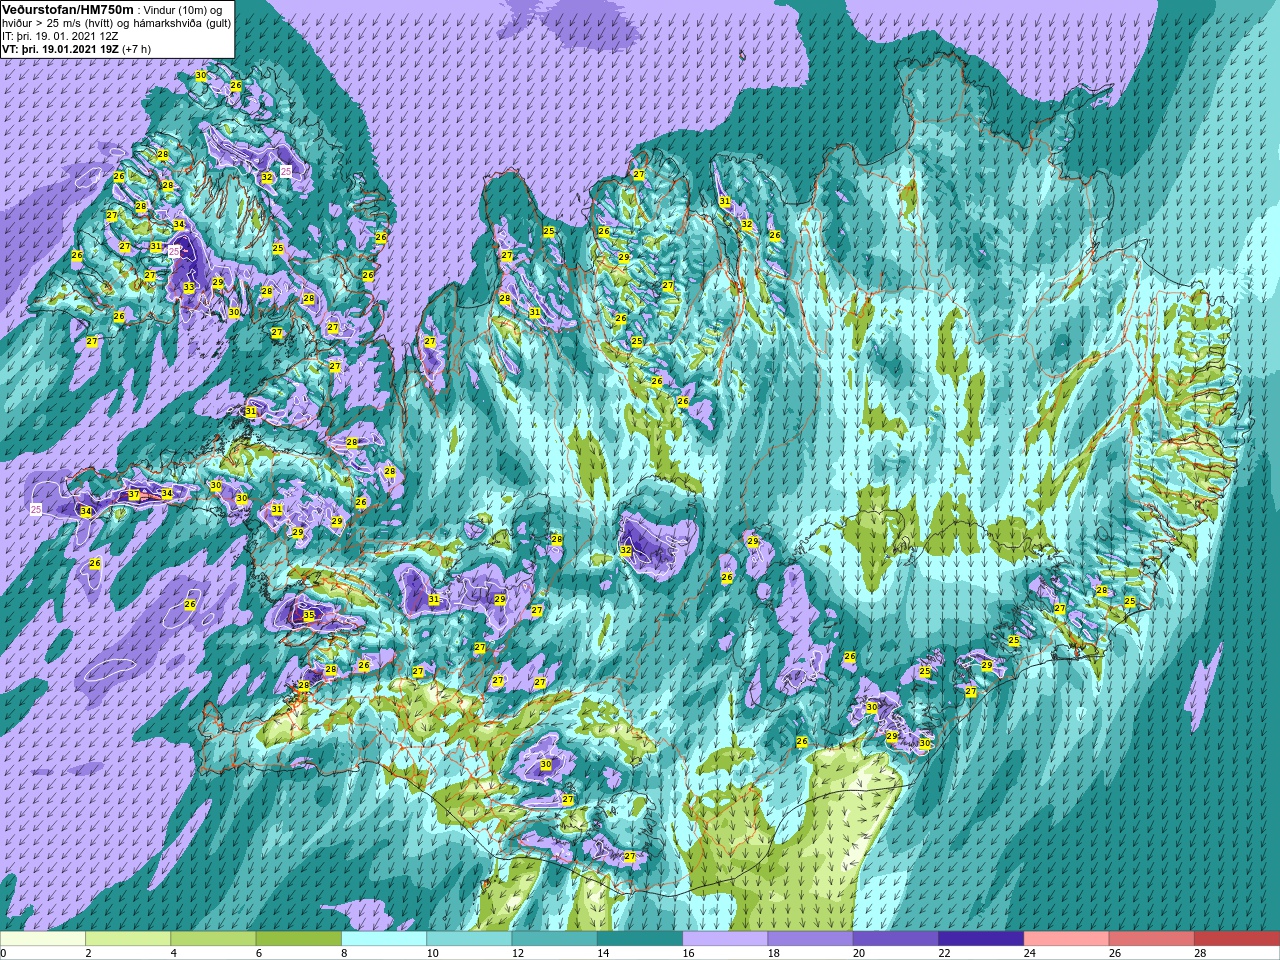The height and width of the screenshot is (960, 1280).
Task: Click the above-28 m/s red legend swatch
Action: click(x=1236, y=939)
